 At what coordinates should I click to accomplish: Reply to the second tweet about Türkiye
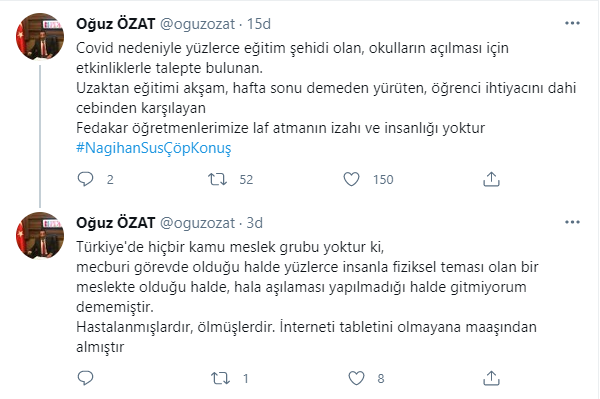[85, 378]
